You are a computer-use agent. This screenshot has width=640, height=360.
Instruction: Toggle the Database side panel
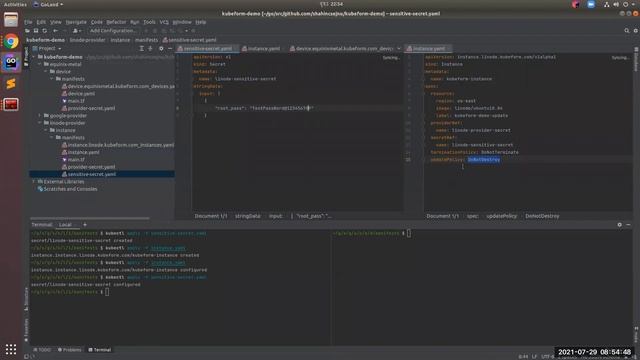[x=636, y=60]
